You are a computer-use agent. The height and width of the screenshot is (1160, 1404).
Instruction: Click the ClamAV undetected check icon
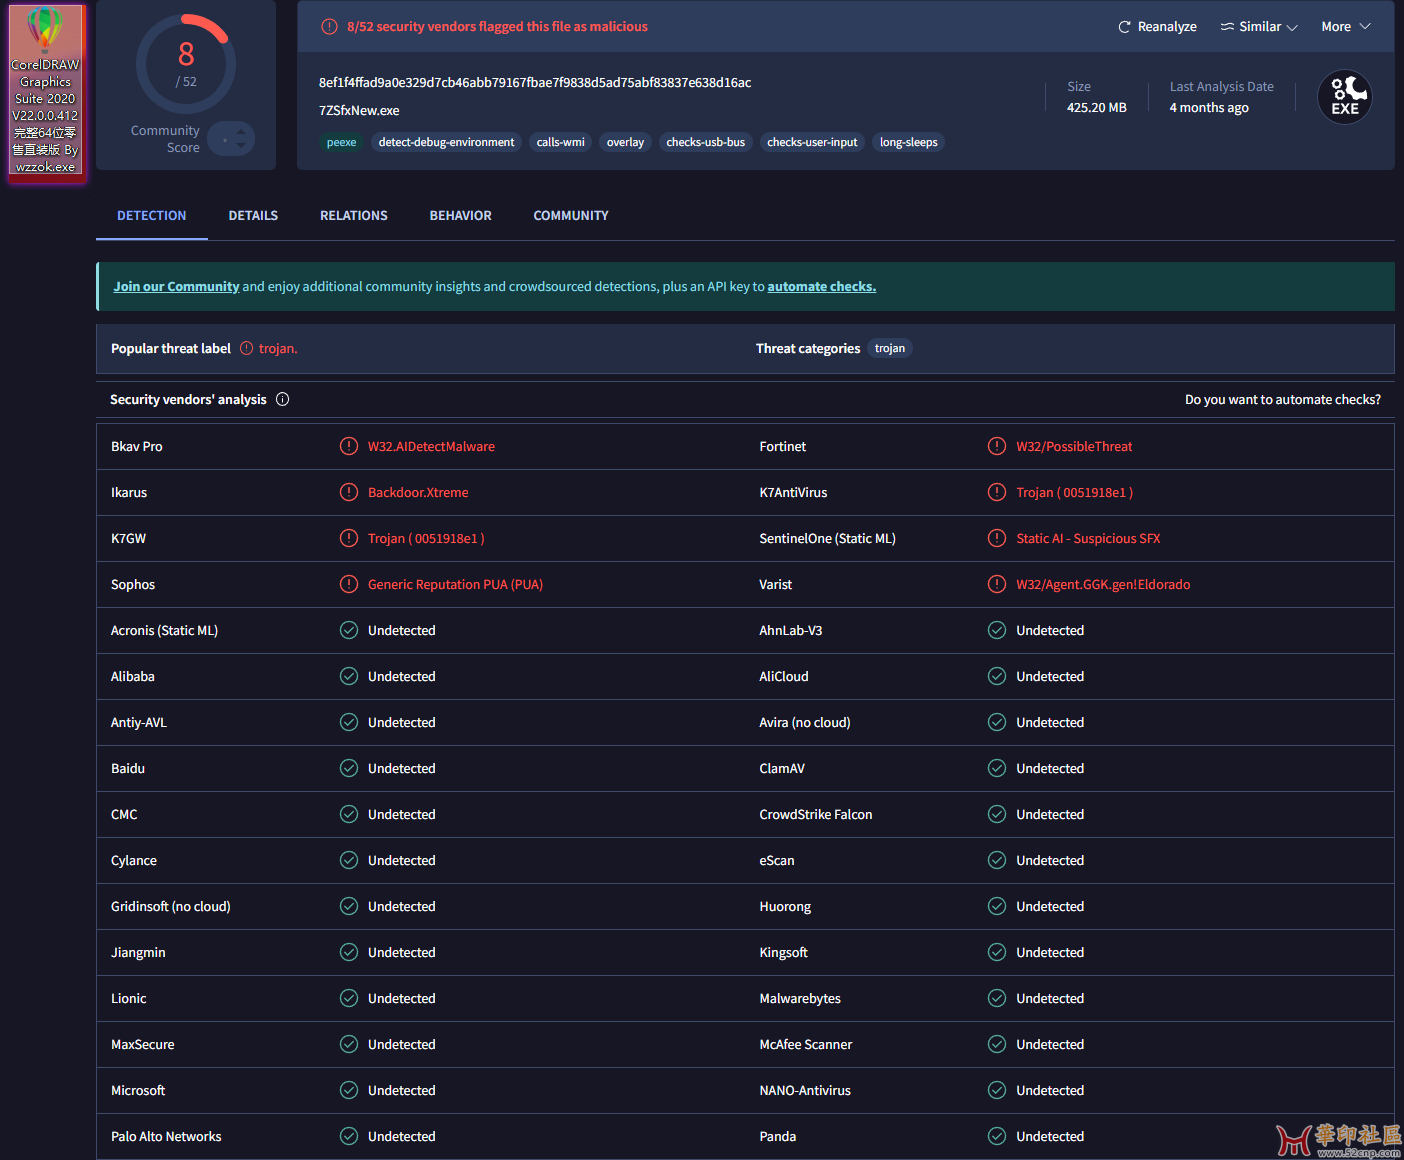click(x=997, y=768)
